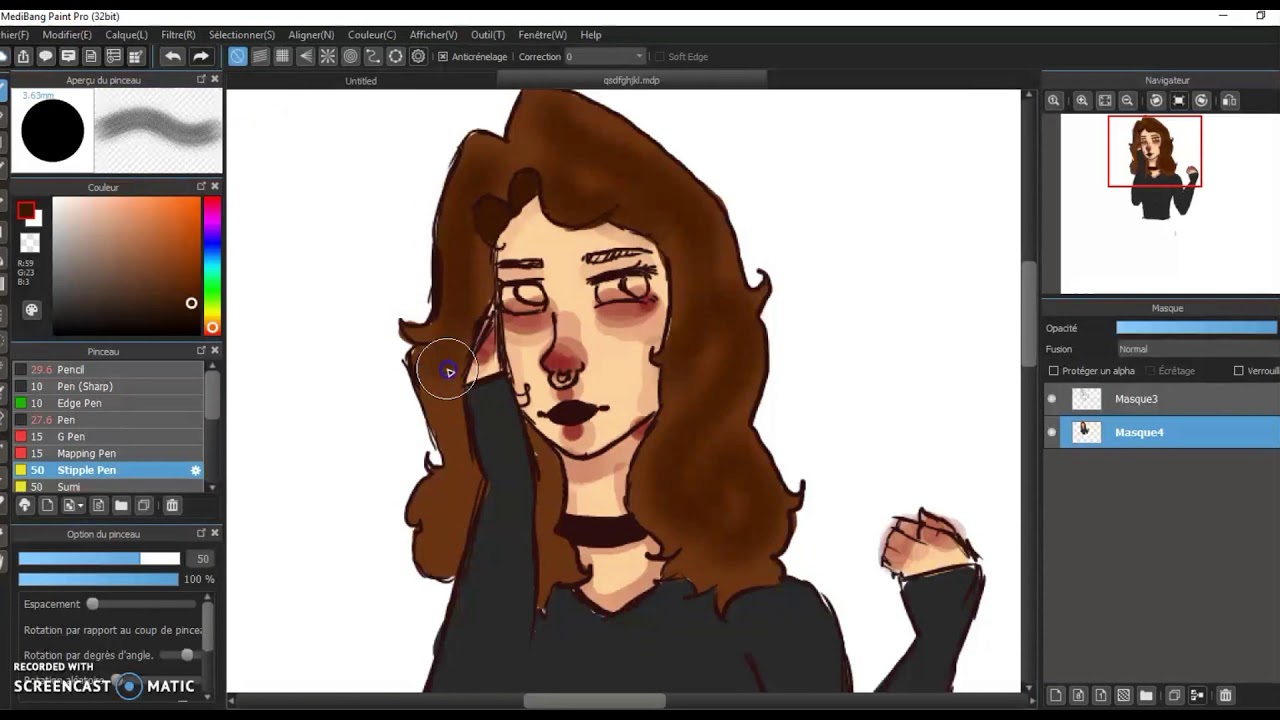Undock the Pinceau panel
1280x720 pixels.
(x=201, y=351)
